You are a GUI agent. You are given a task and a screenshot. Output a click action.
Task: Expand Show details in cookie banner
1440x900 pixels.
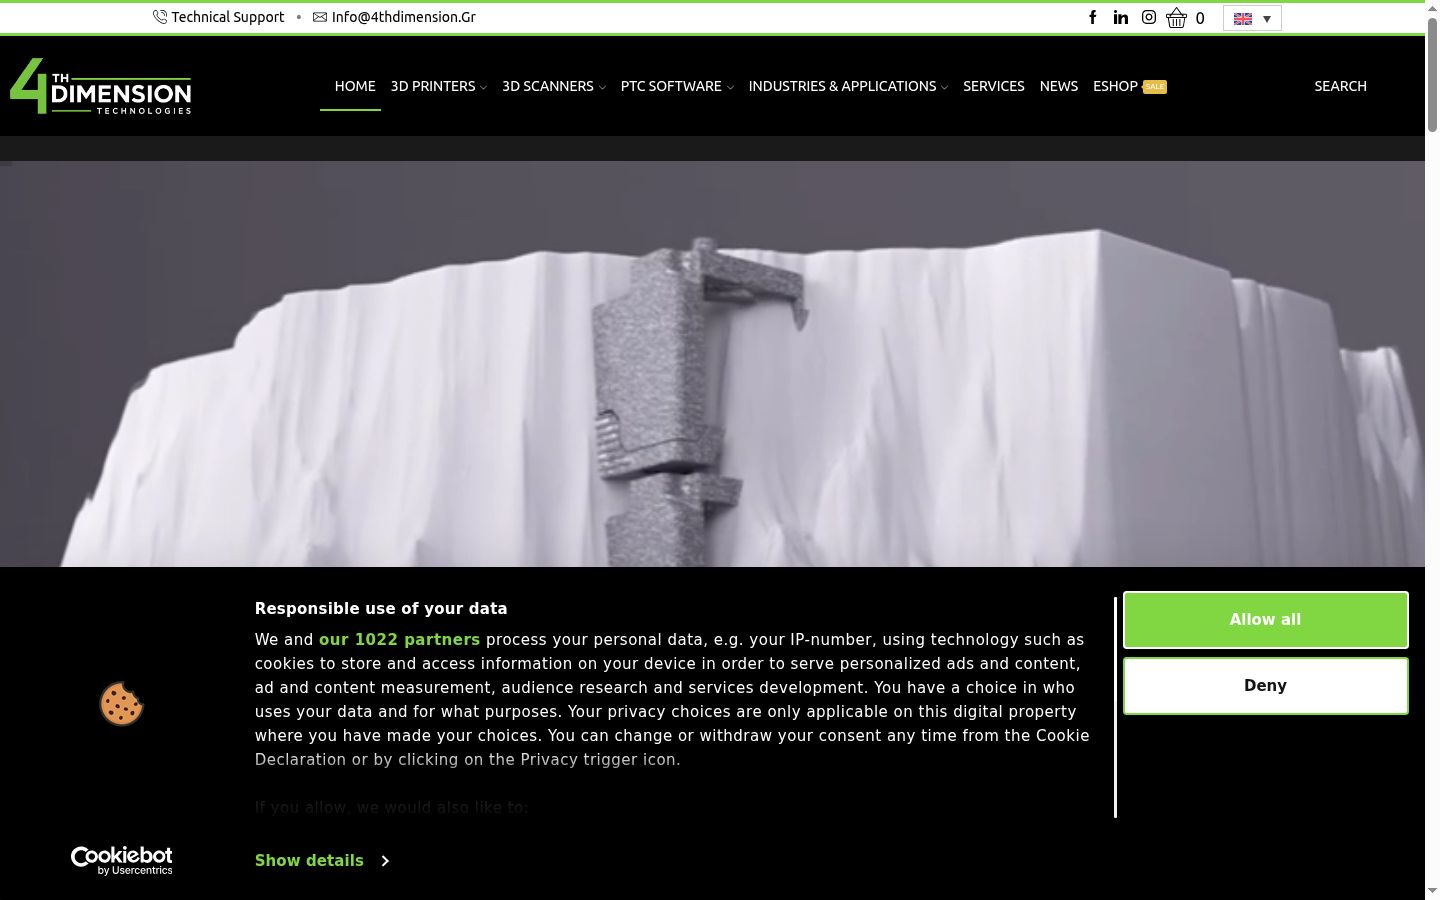point(322,860)
